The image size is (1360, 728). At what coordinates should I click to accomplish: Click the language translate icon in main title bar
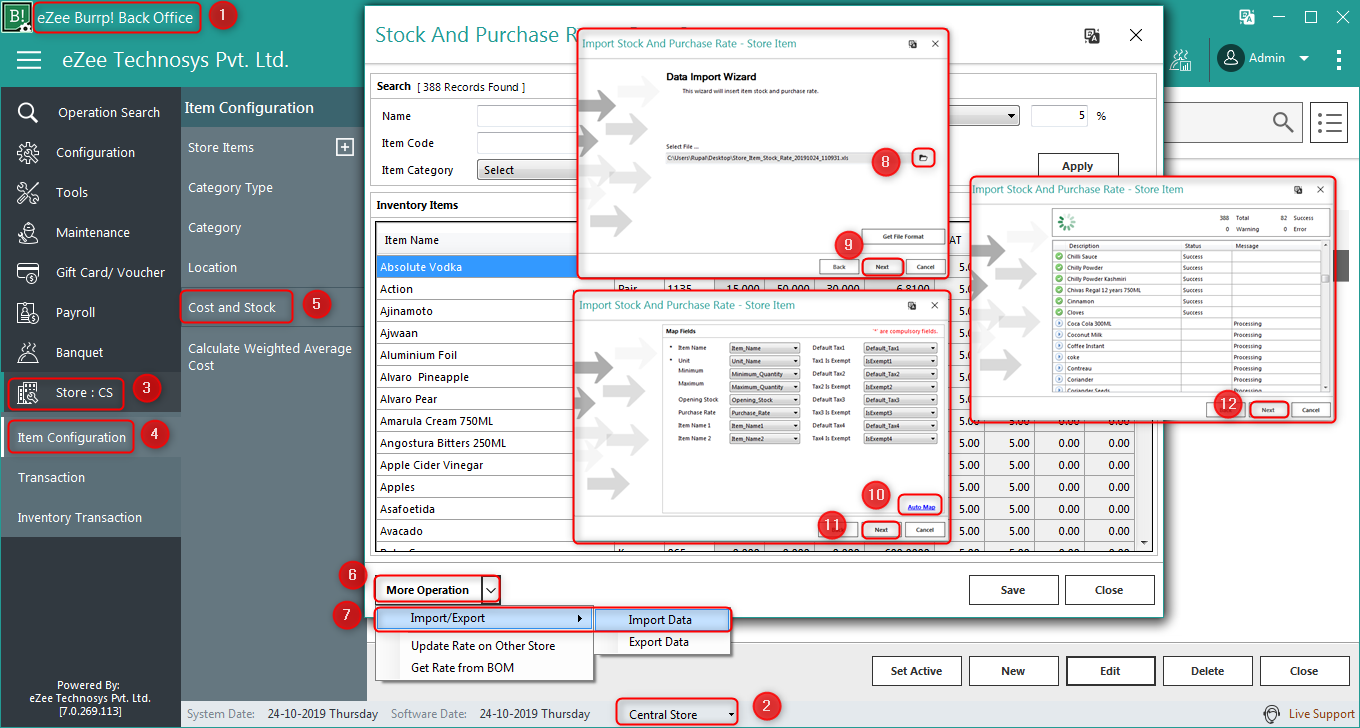pos(1247,17)
